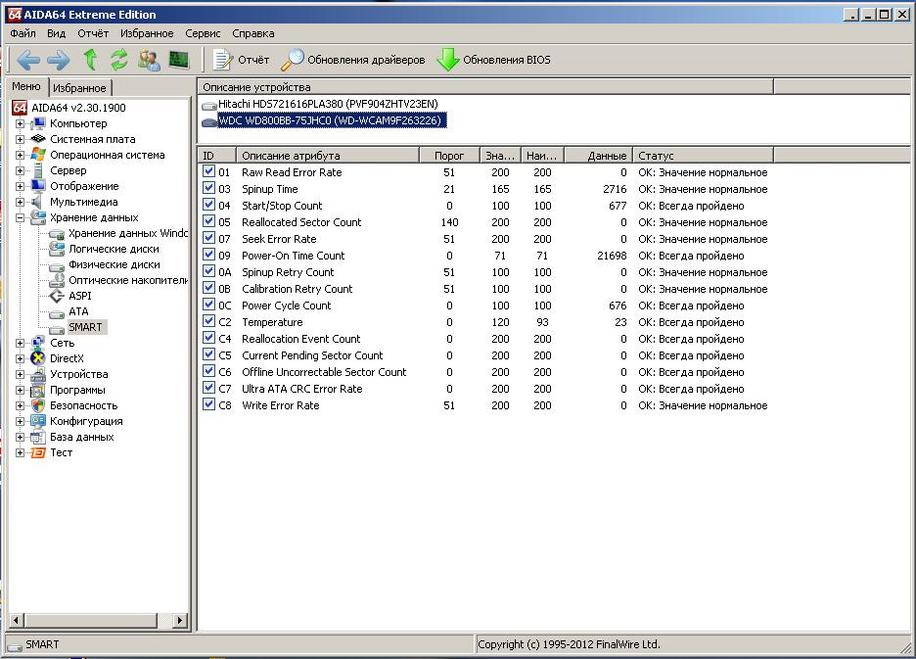Click the Forward arrow toolbar icon
The height and width of the screenshot is (659, 916).
(58, 60)
